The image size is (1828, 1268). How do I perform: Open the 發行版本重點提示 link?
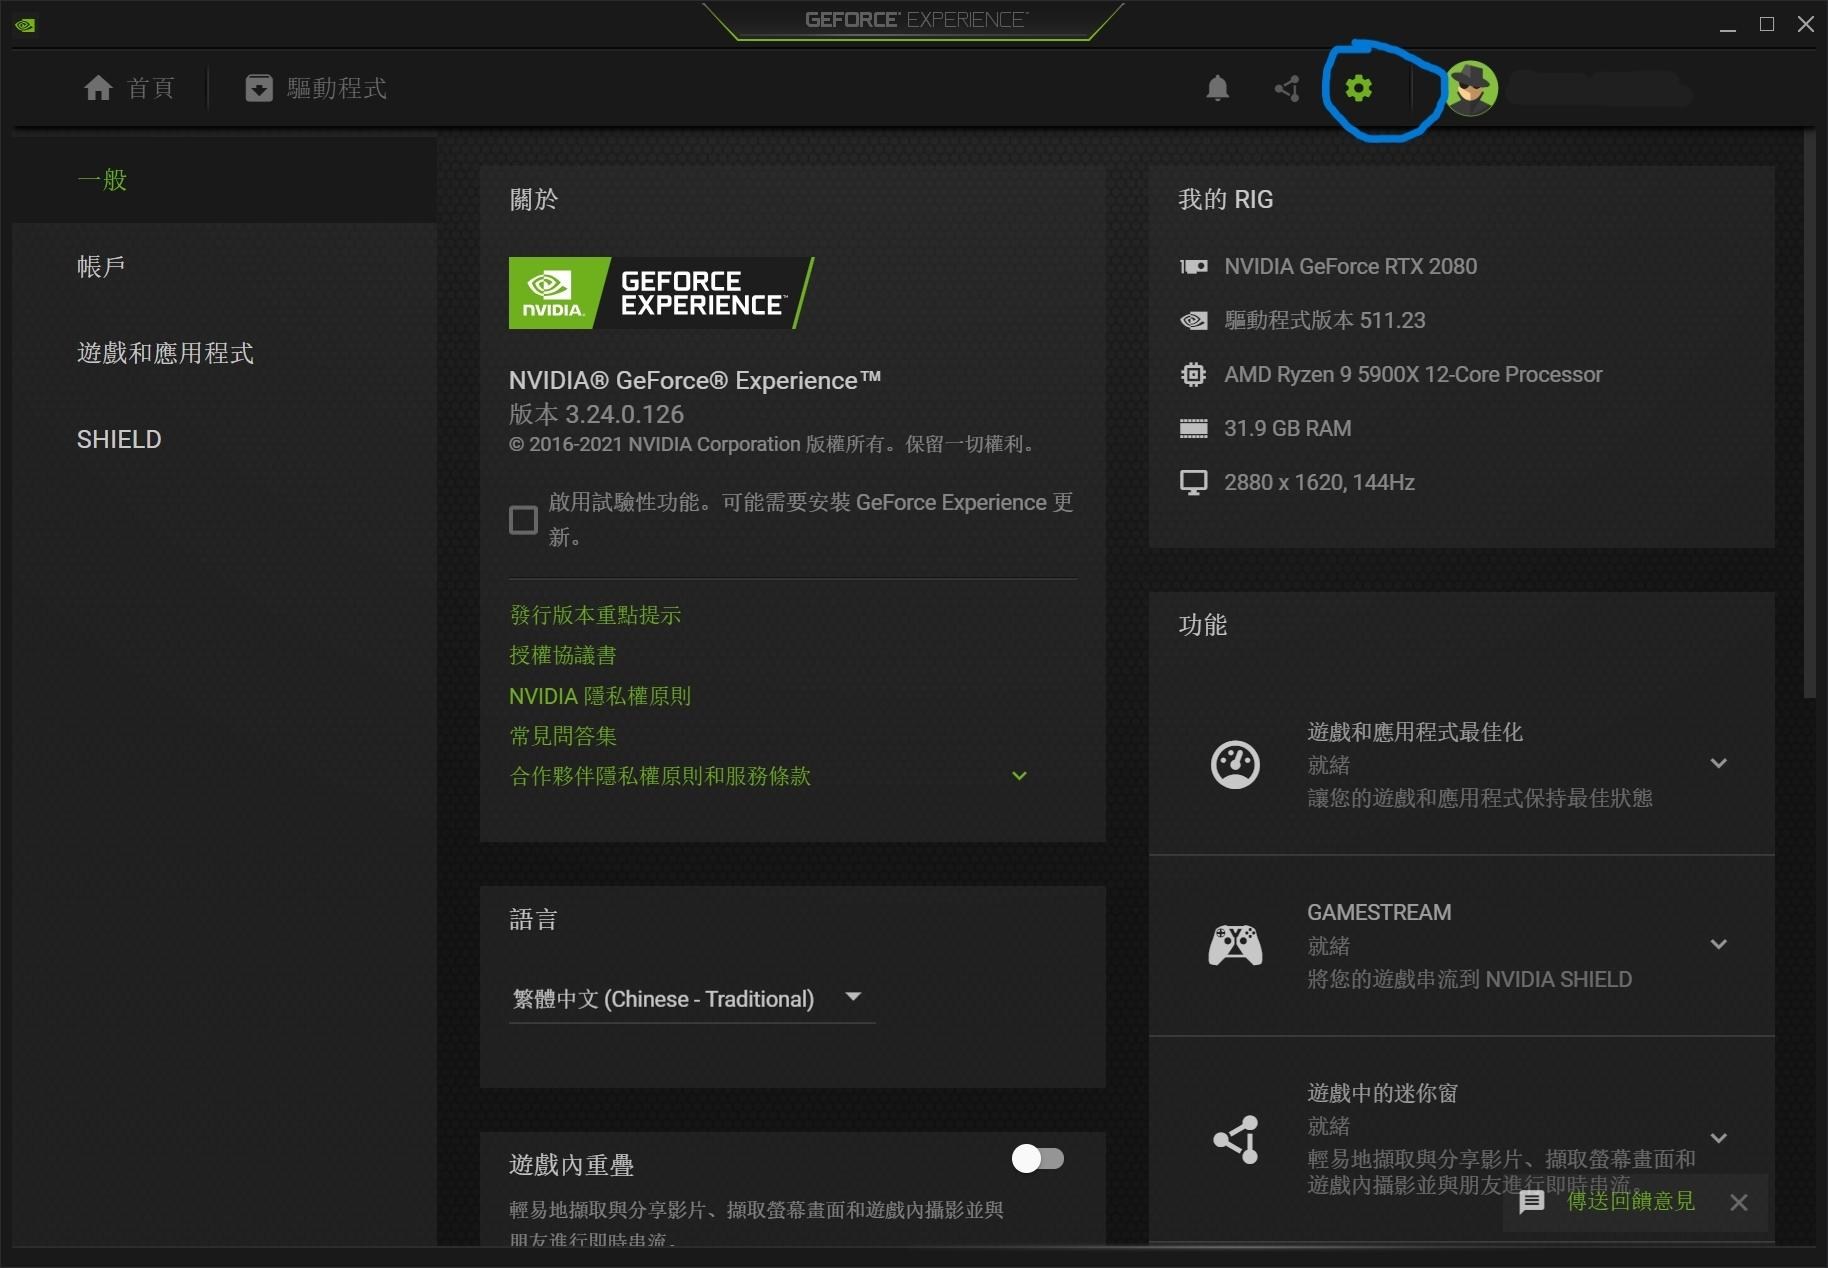point(595,615)
